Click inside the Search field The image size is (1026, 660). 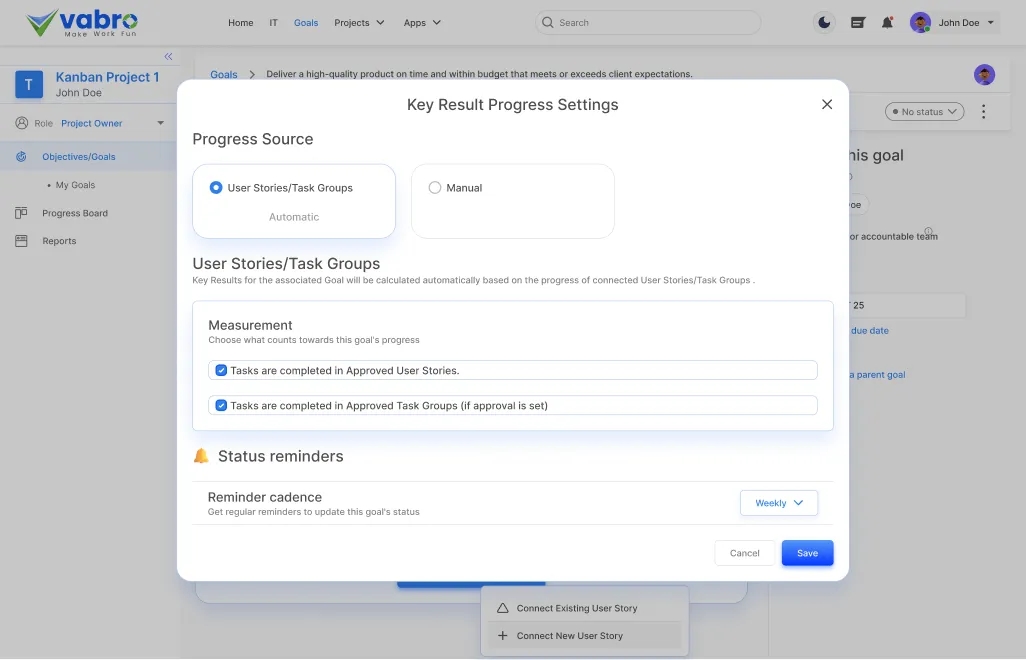(x=650, y=23)
